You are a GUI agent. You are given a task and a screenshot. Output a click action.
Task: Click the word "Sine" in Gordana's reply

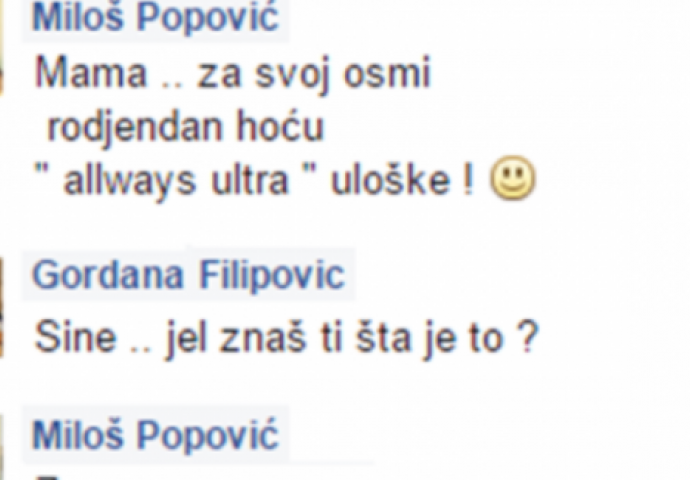pyautogui.click(x=75, y=337)
